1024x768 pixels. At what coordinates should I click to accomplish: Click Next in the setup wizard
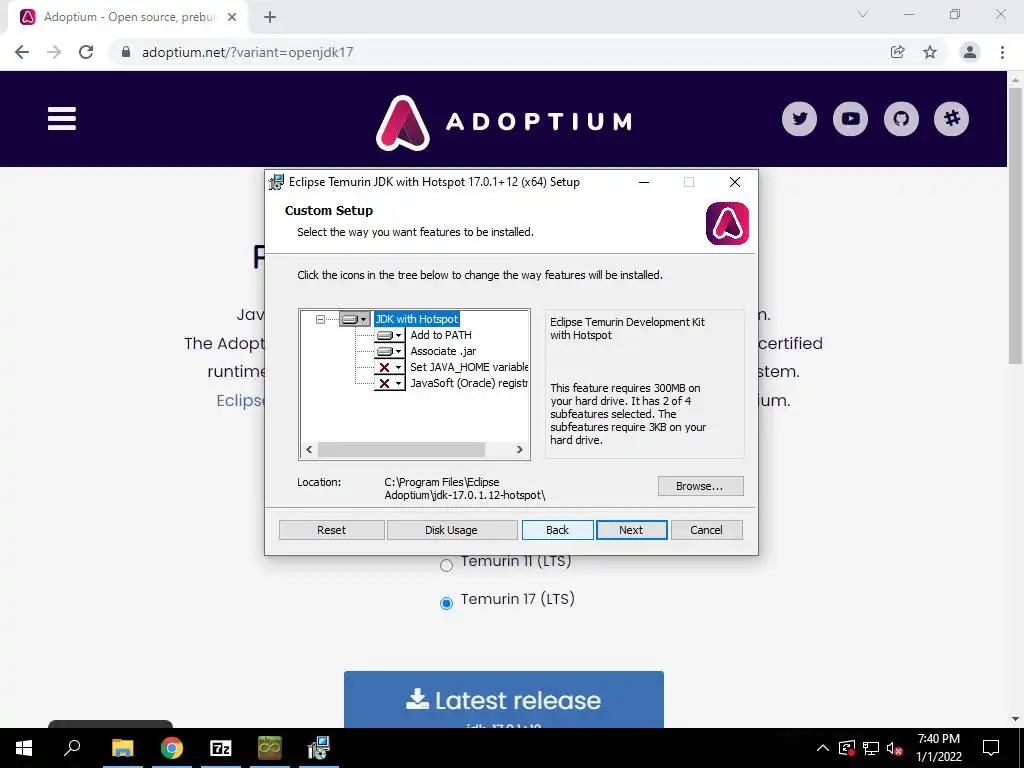tap(631, 530)
